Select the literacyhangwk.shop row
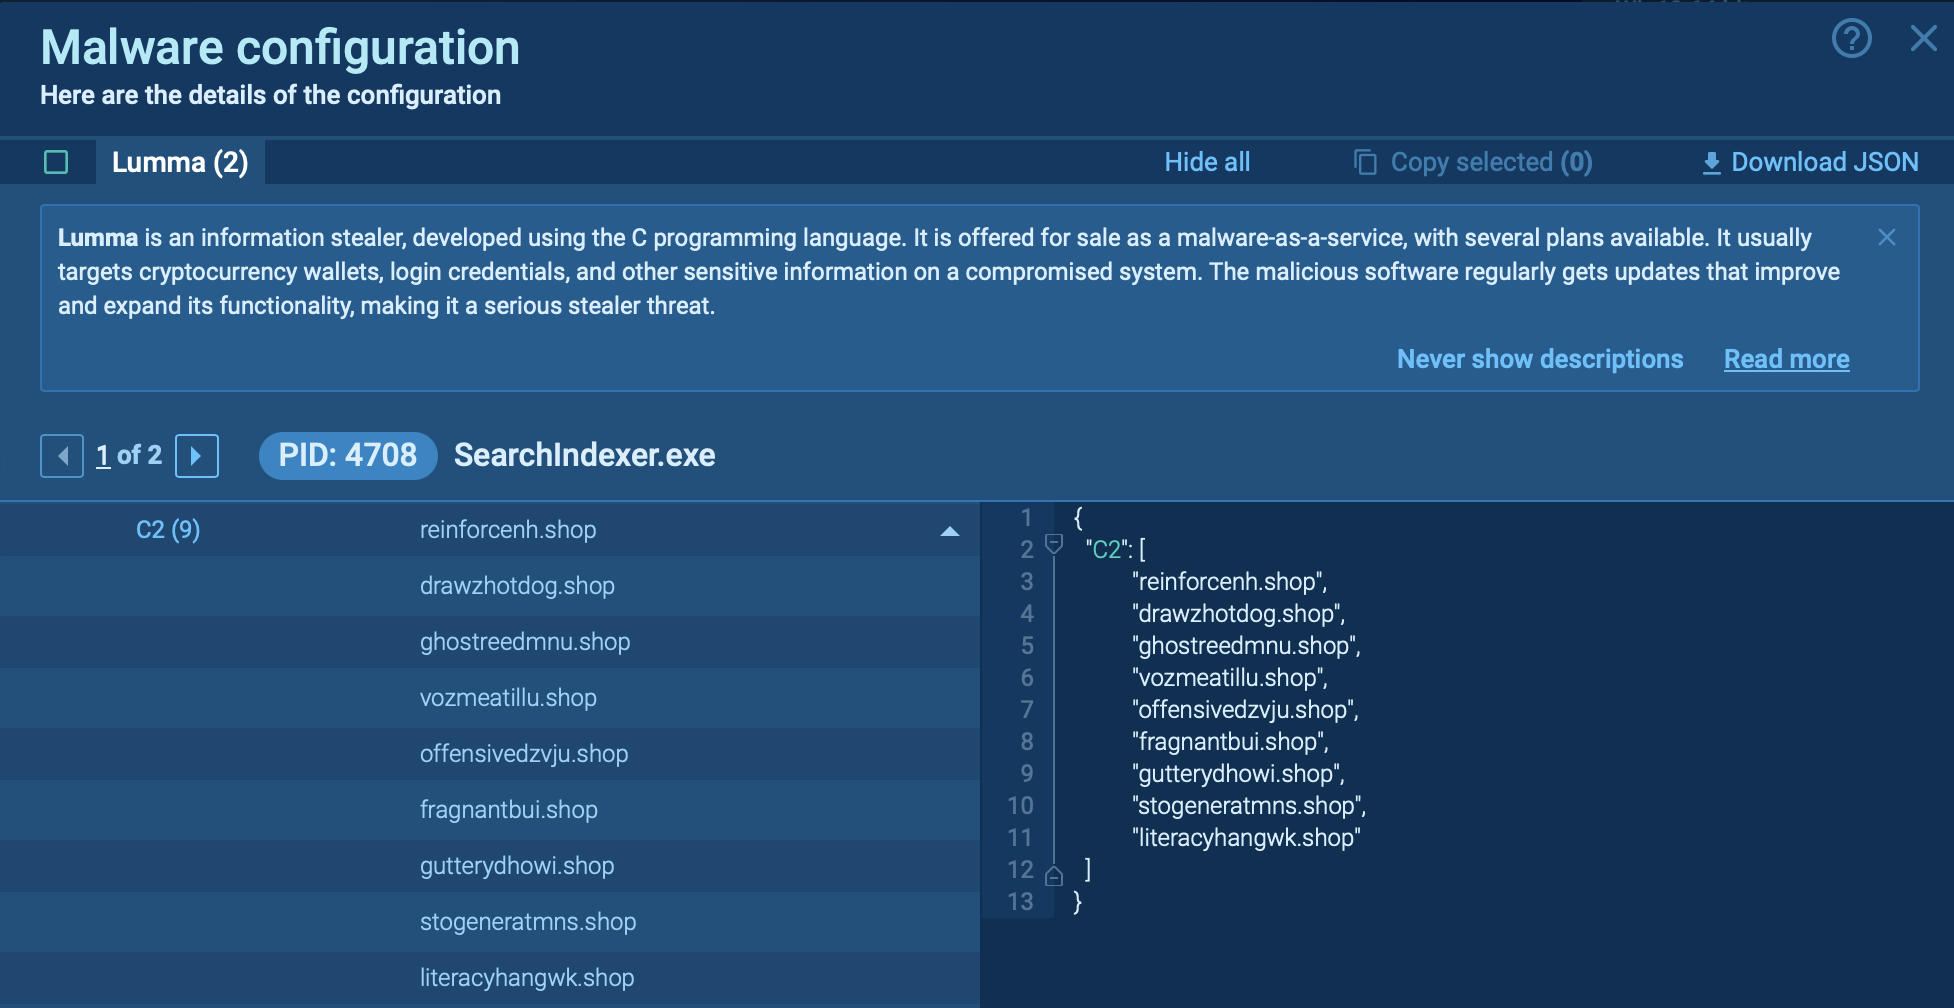 527,978
